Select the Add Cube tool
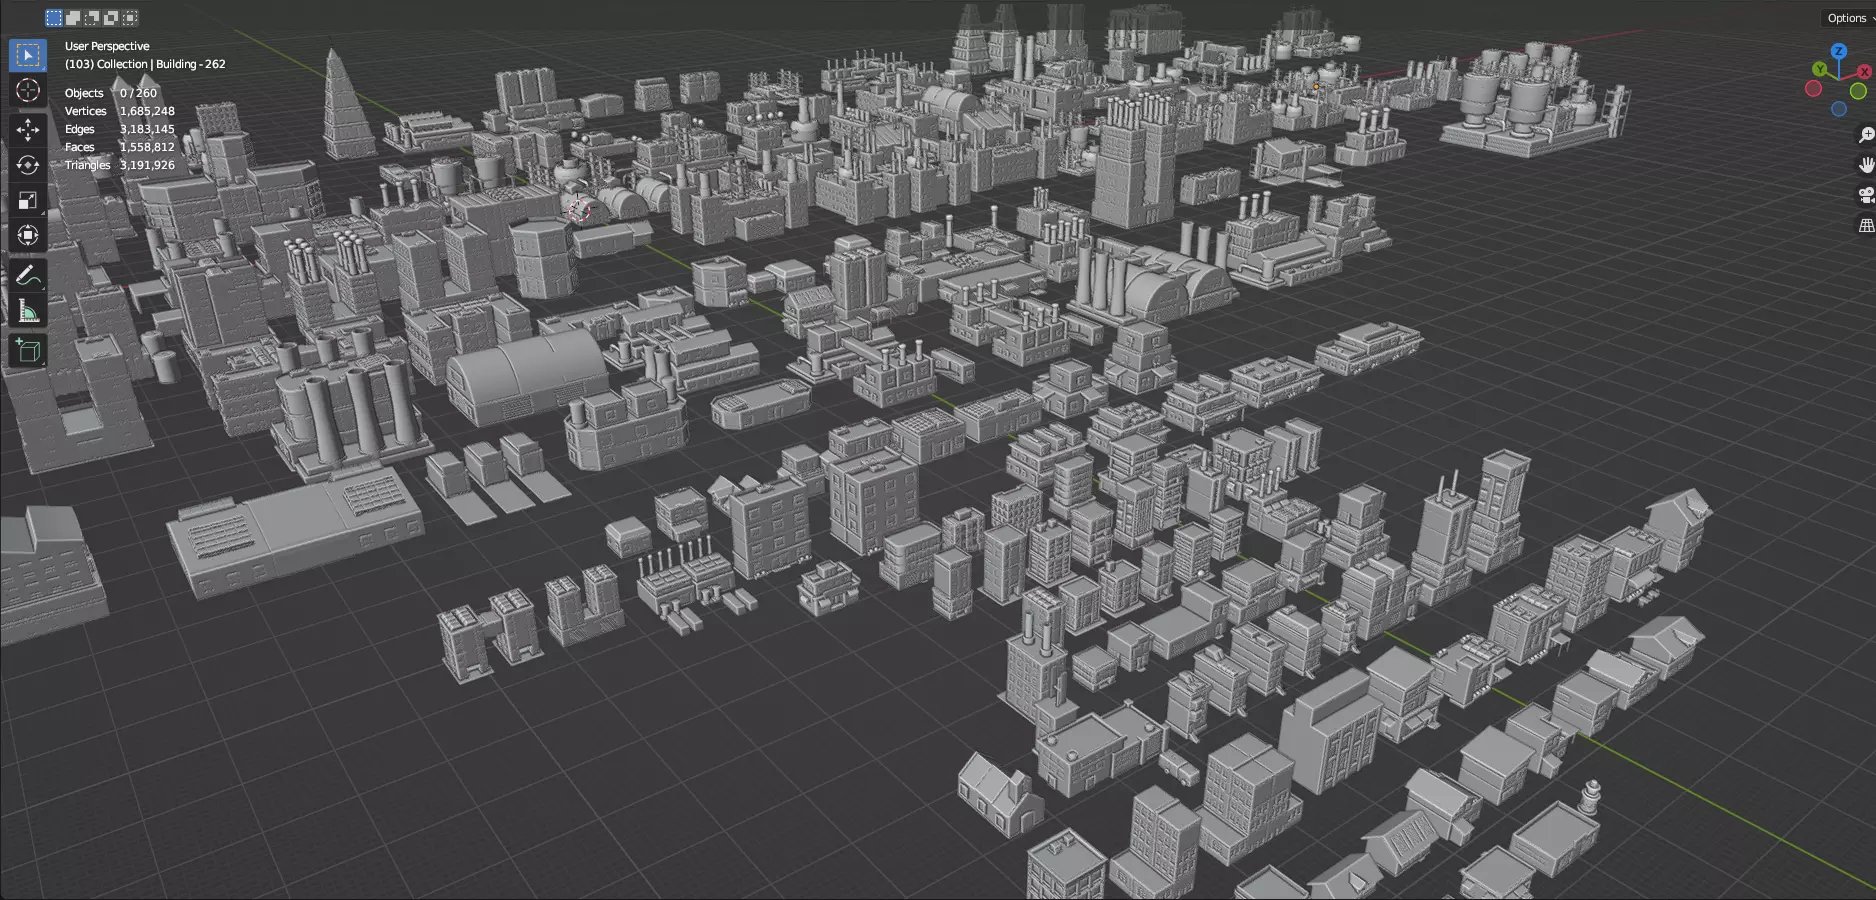1876x900 pixels. click(28, 351)
